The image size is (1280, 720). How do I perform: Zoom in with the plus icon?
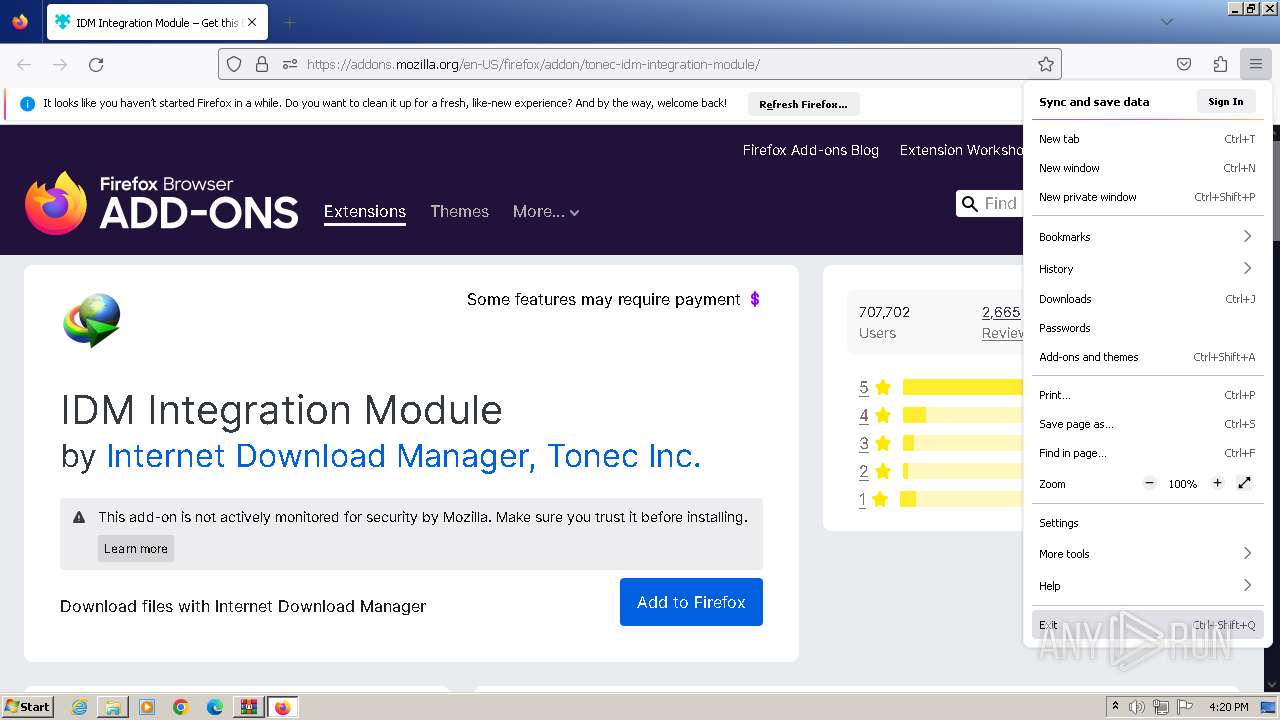point(1217,483)
